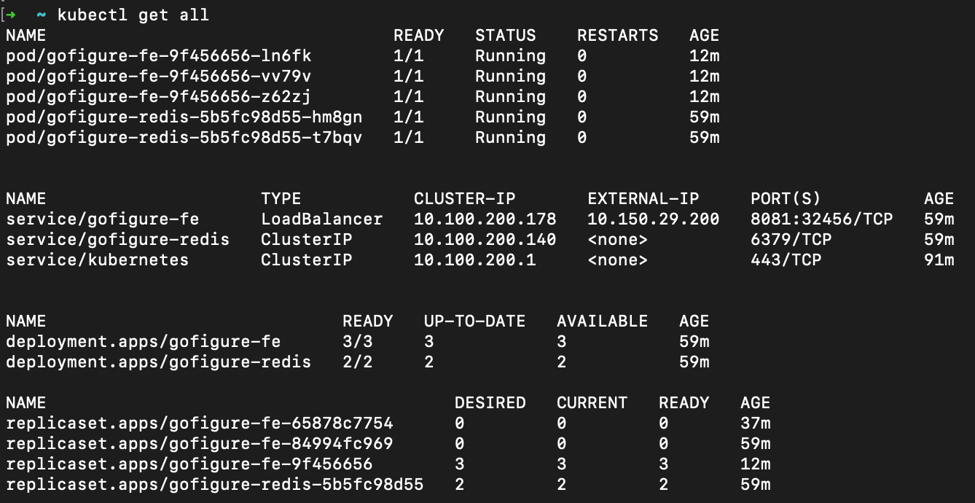Select port mapping 8081:32456/TCP
Screen dimensions: 975x503
821,219
